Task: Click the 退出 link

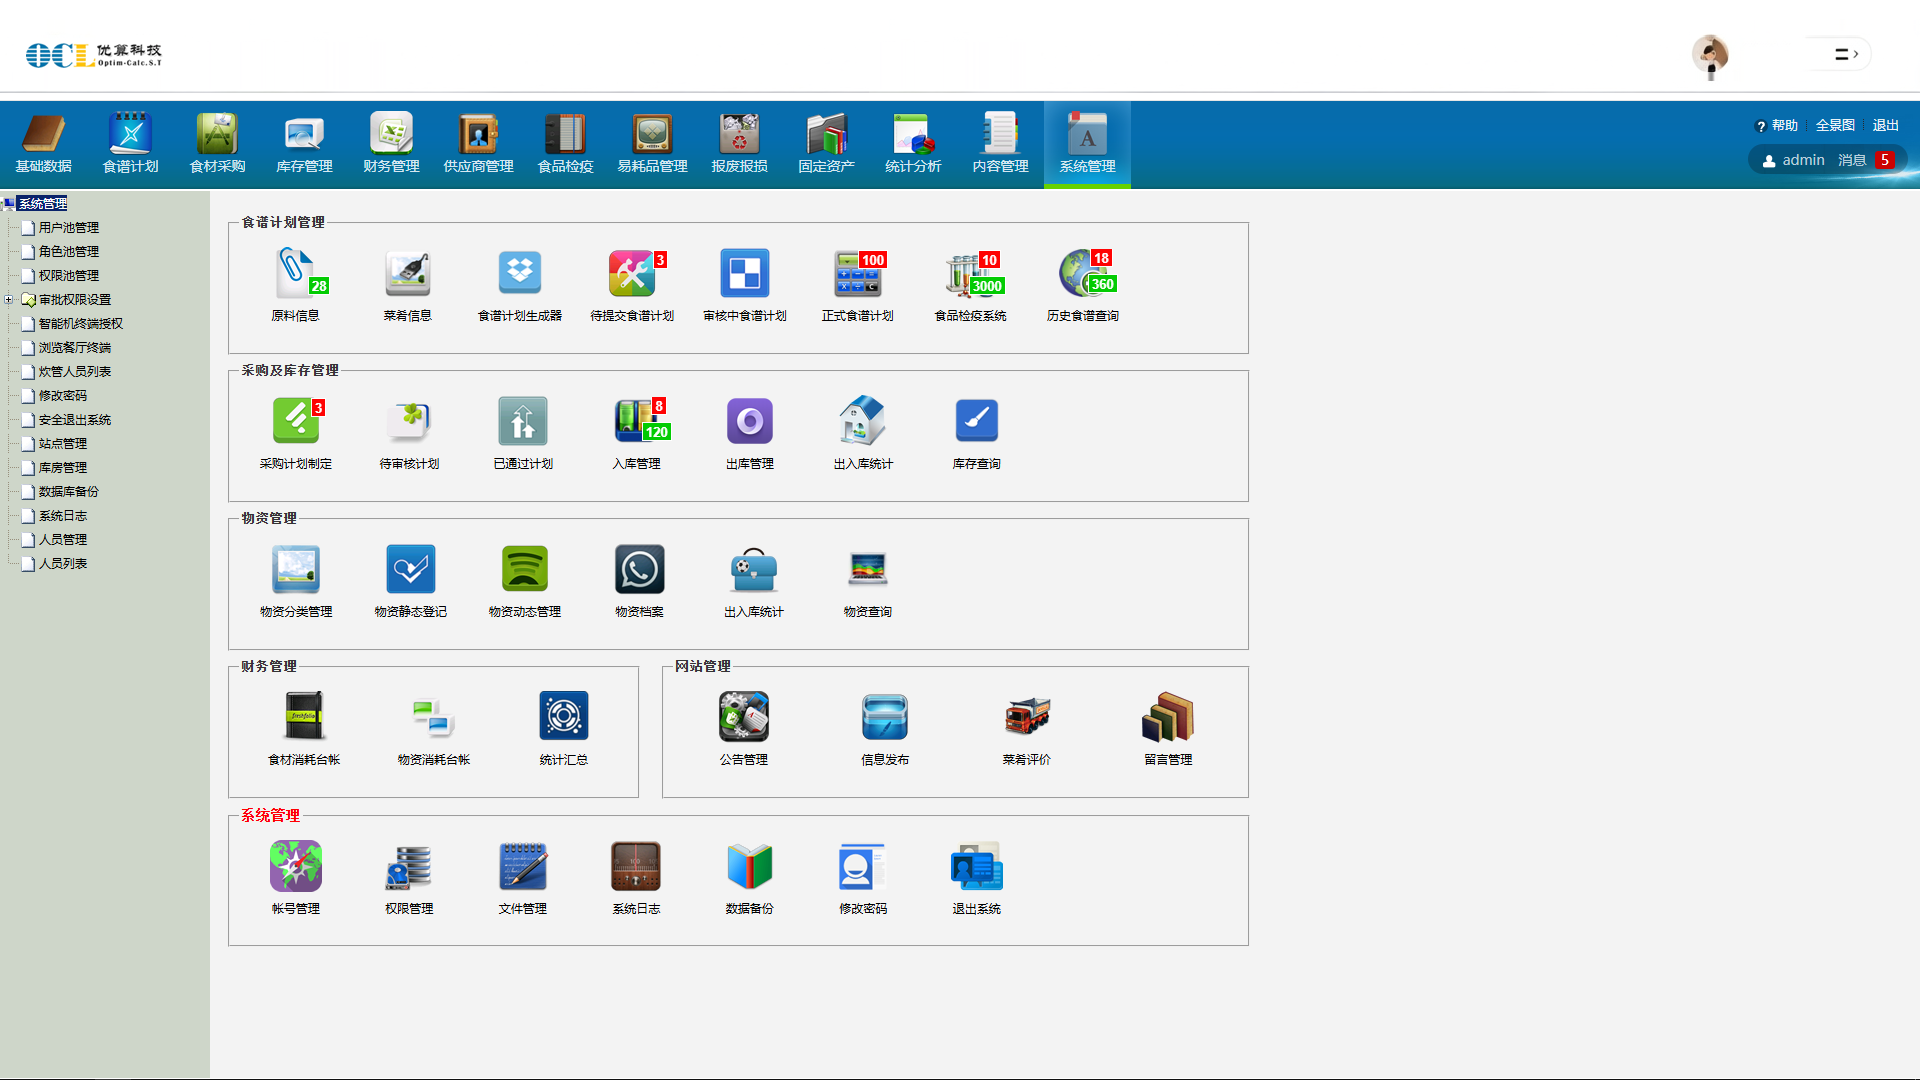Action: (x=1885, y=125)
